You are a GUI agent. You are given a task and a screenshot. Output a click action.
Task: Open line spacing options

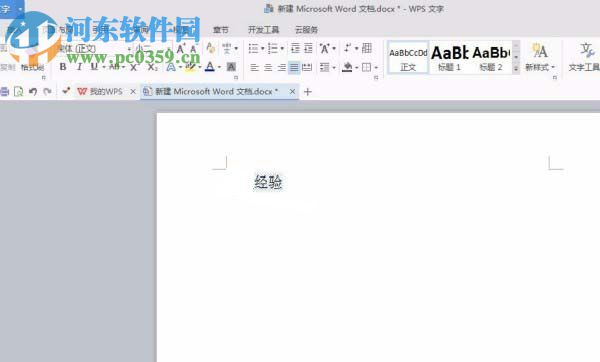(324, 68)
